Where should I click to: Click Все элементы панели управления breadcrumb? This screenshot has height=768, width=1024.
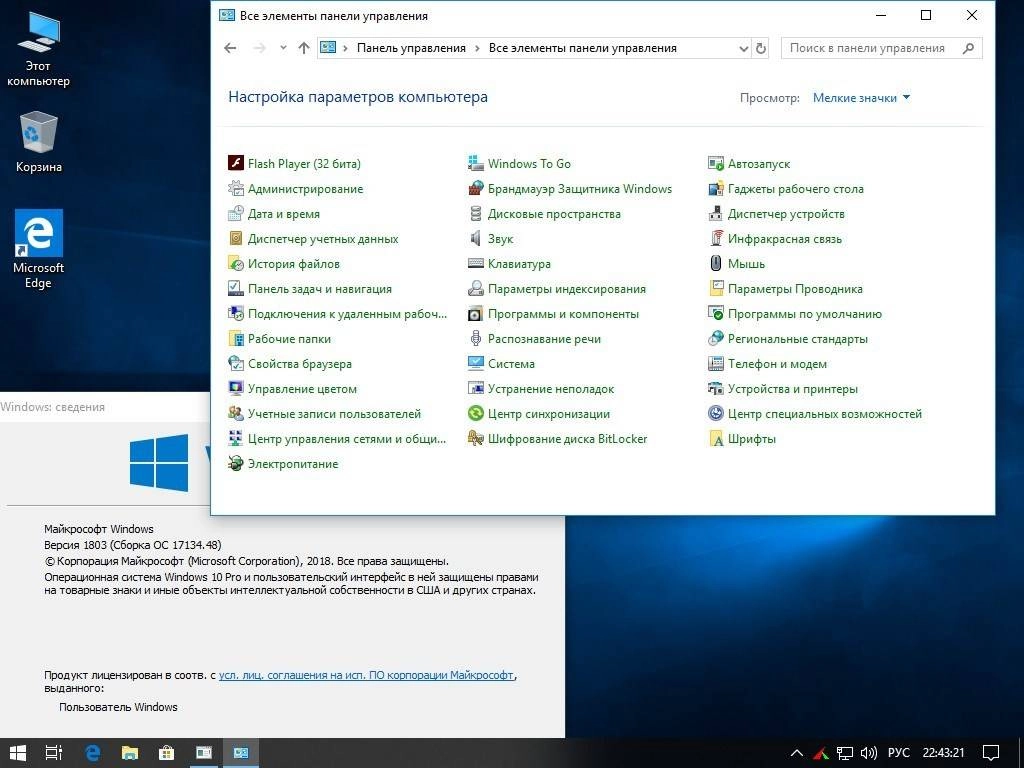(583, 48)
